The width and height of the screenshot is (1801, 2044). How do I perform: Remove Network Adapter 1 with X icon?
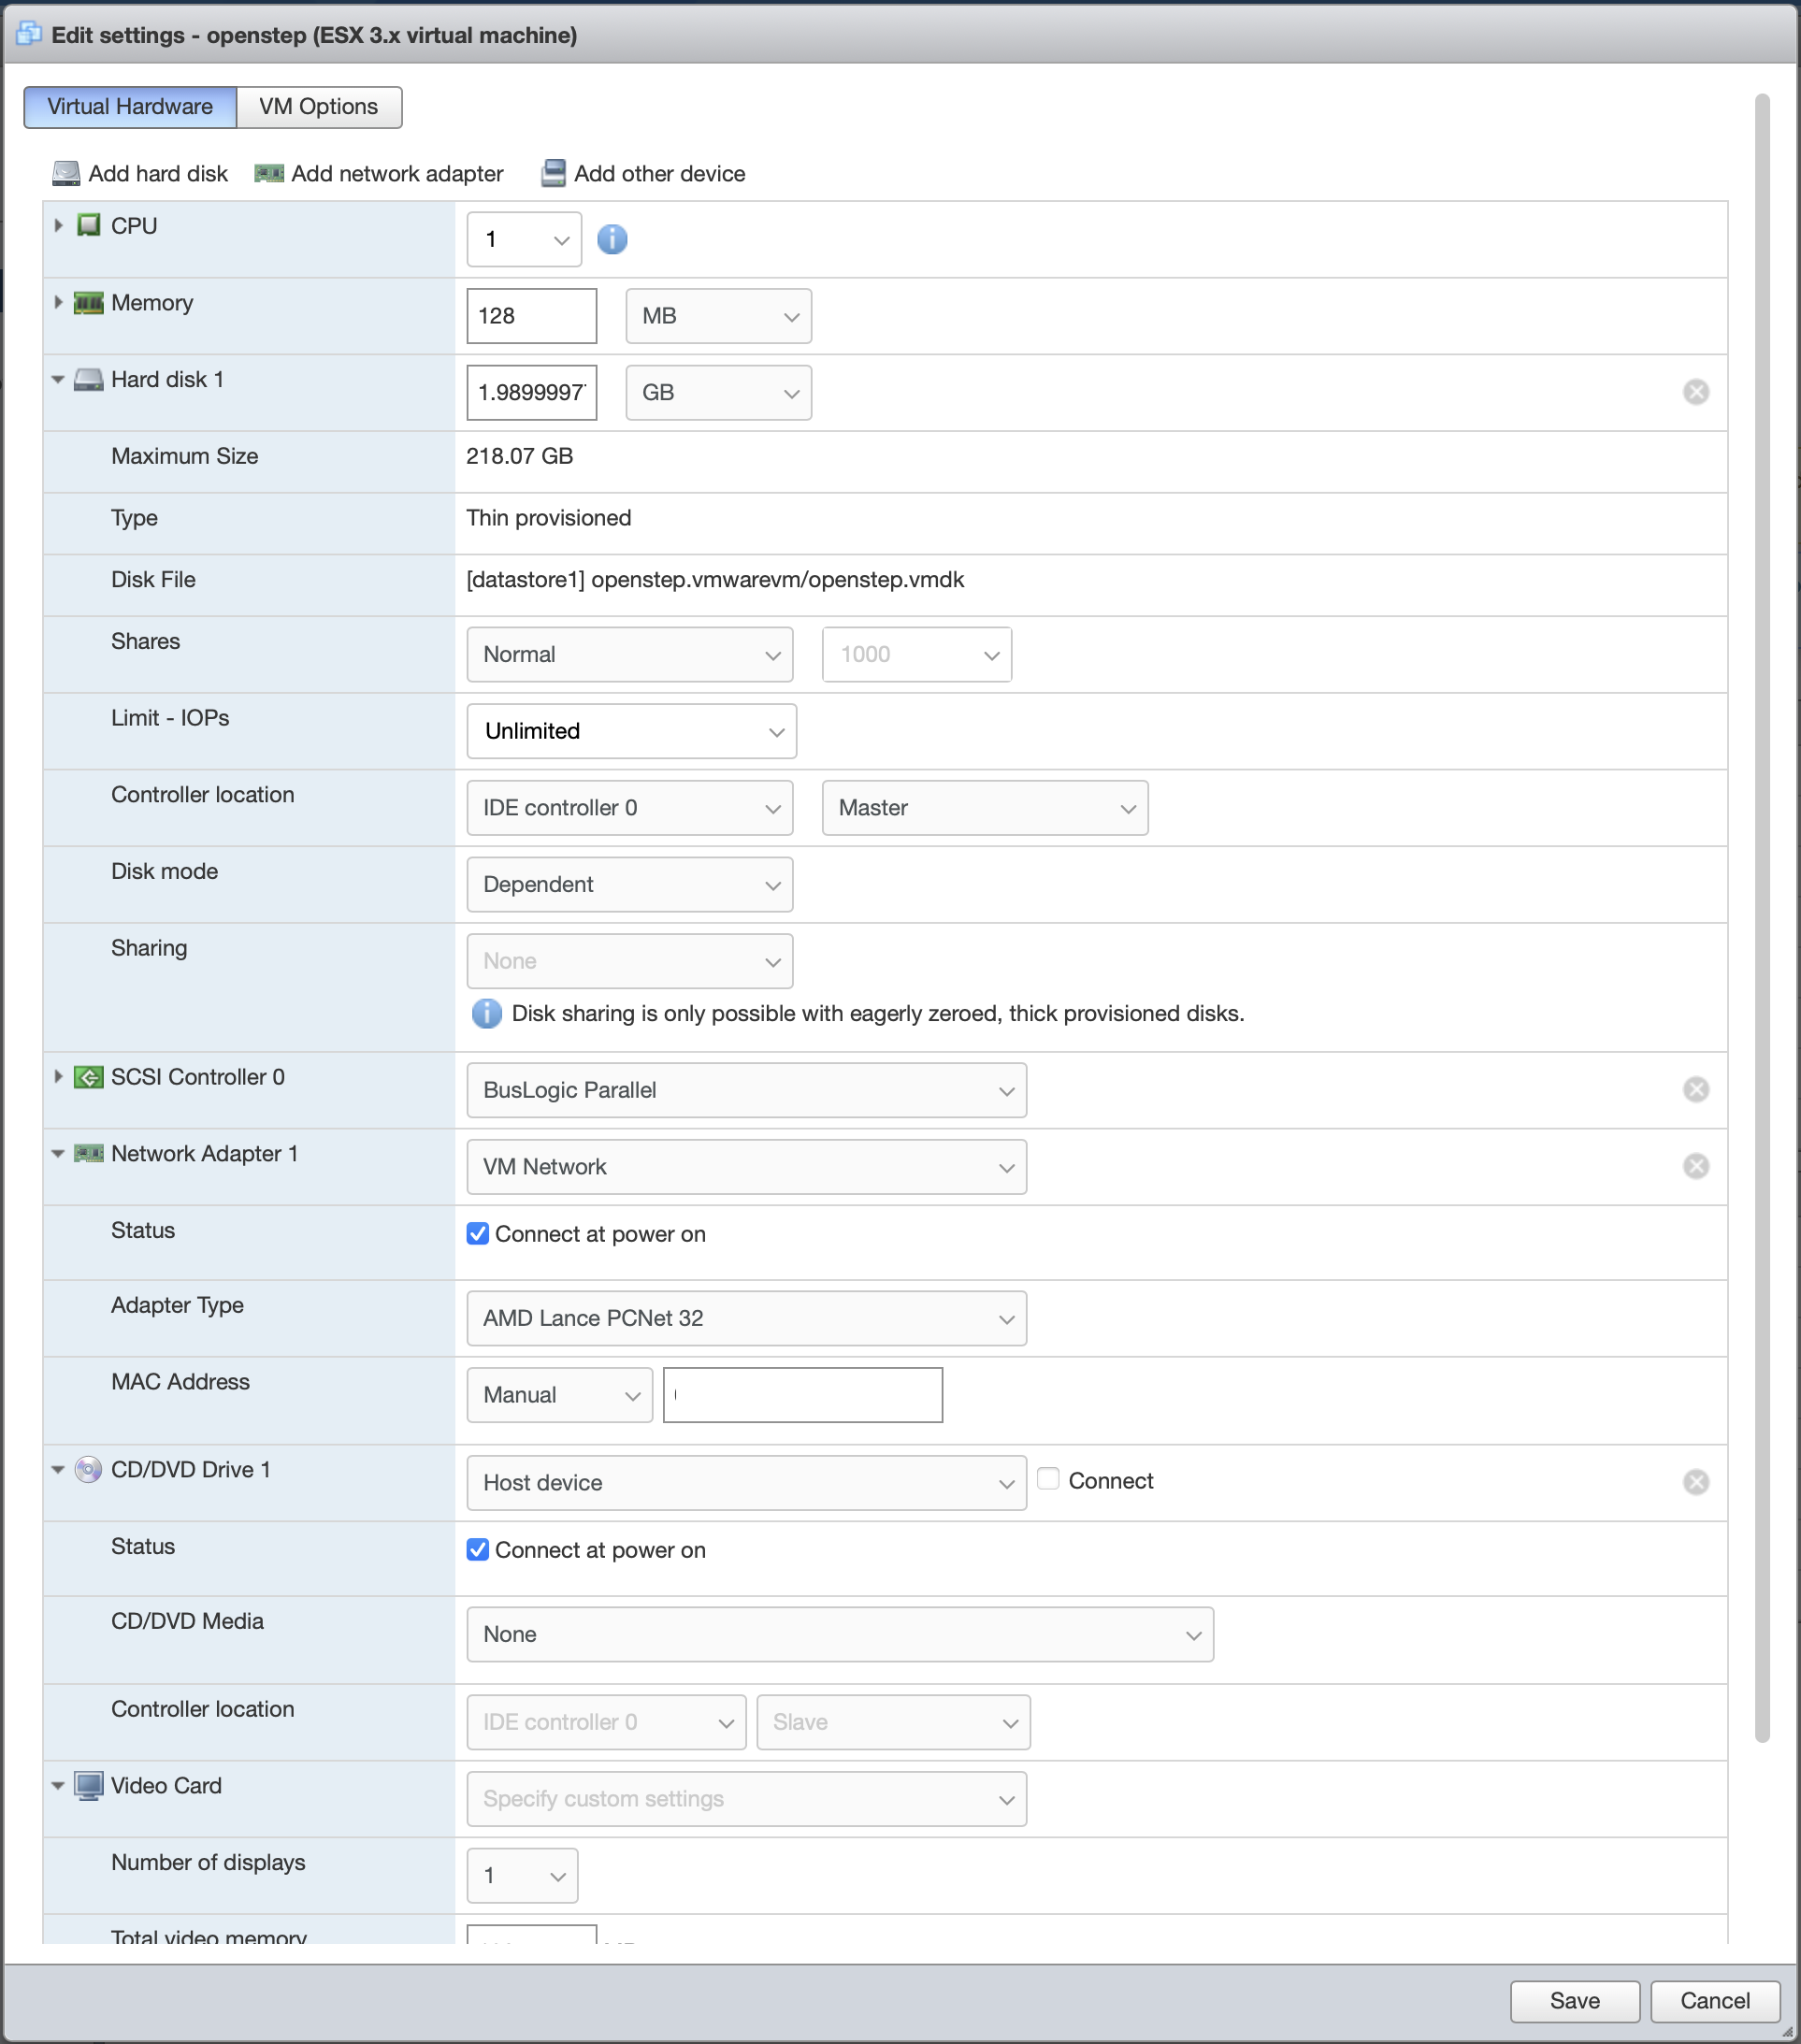click(1695, 1167)
